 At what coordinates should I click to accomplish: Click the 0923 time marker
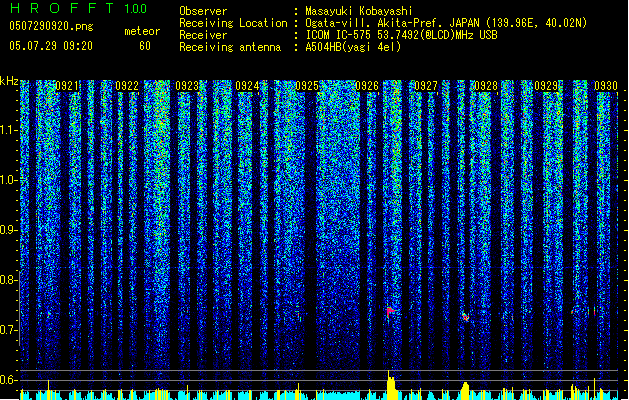(x=187, y=86)
